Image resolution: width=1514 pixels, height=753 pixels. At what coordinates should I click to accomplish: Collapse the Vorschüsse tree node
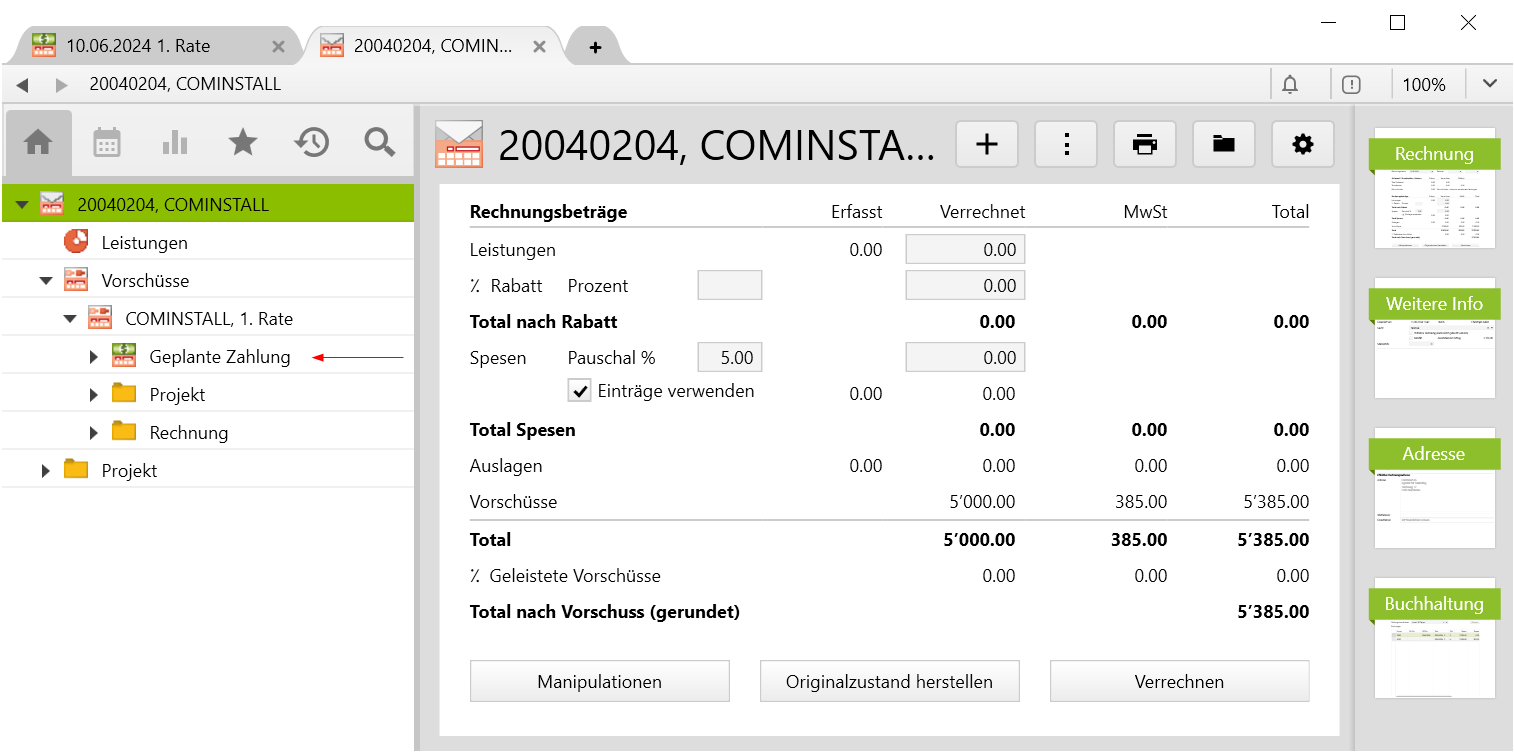[x=46, y=281]
